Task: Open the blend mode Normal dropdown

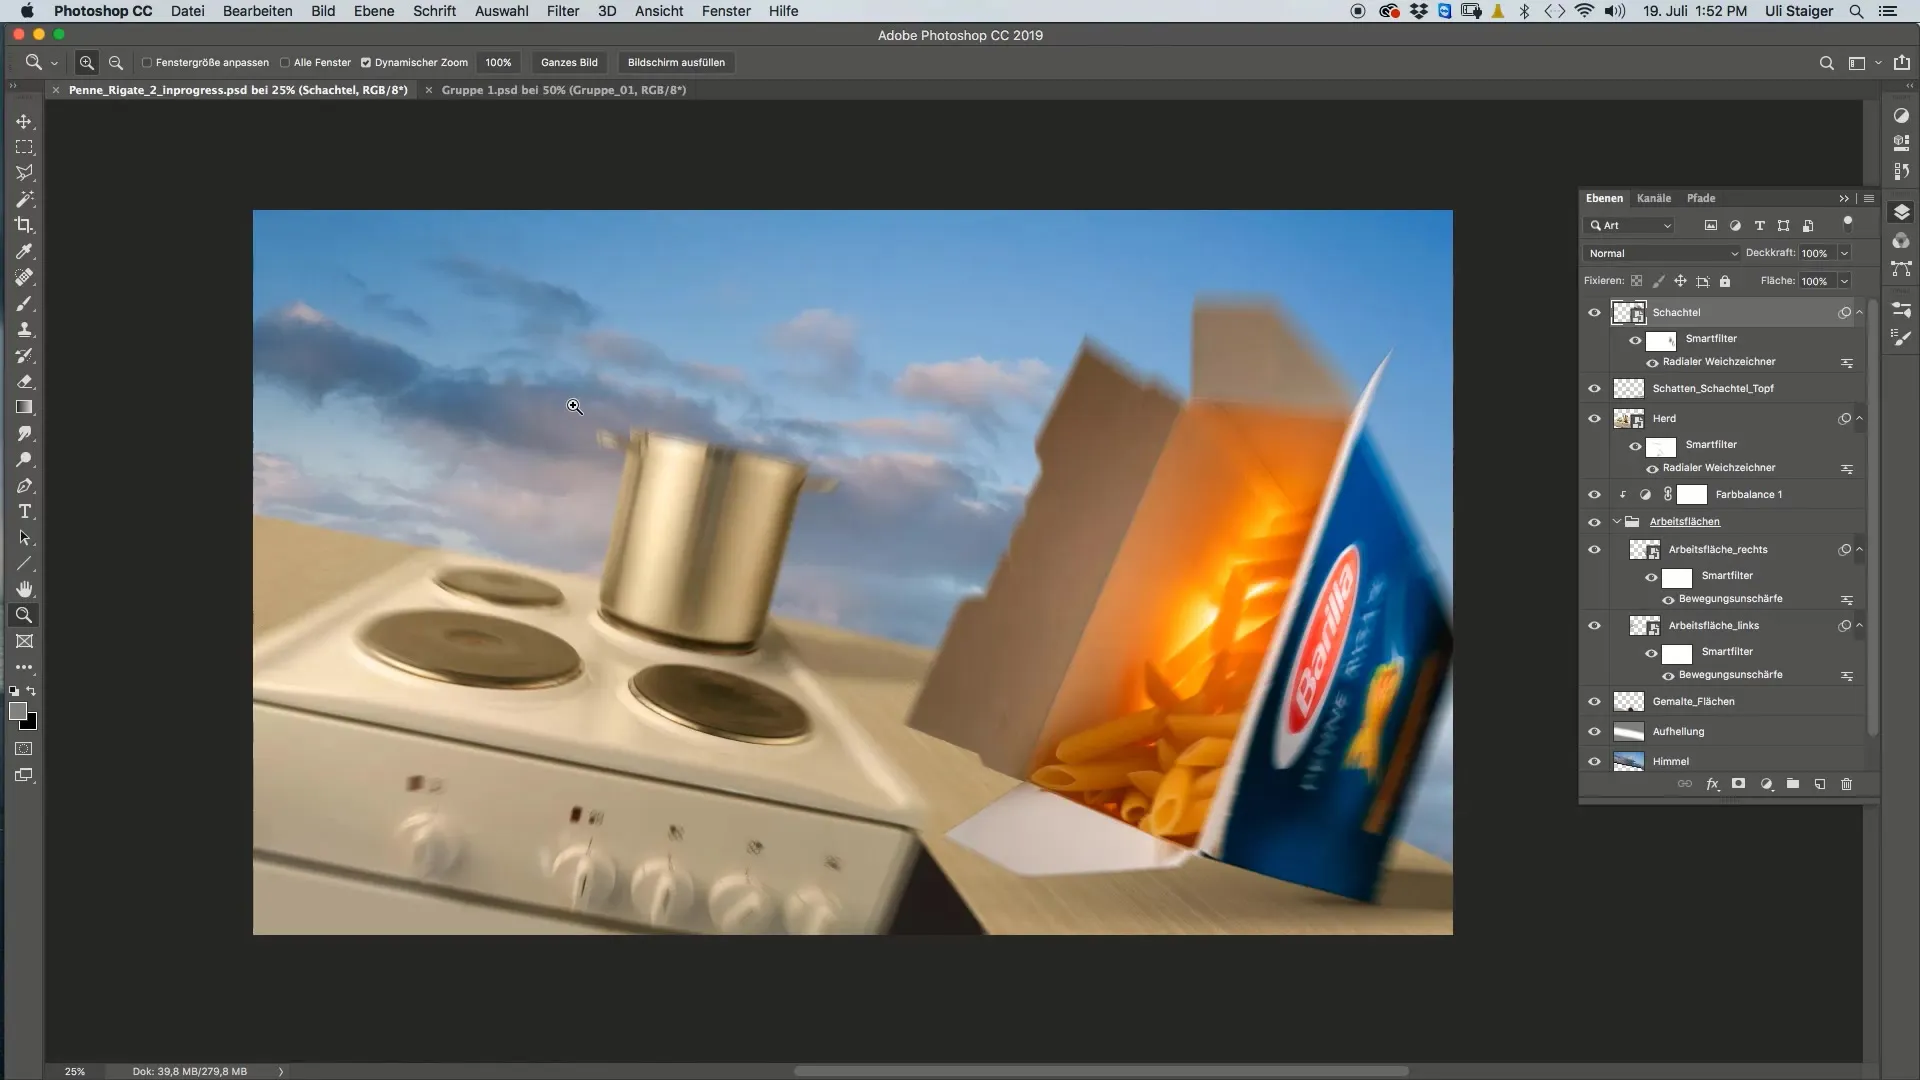Action: tap(1662, 253)
